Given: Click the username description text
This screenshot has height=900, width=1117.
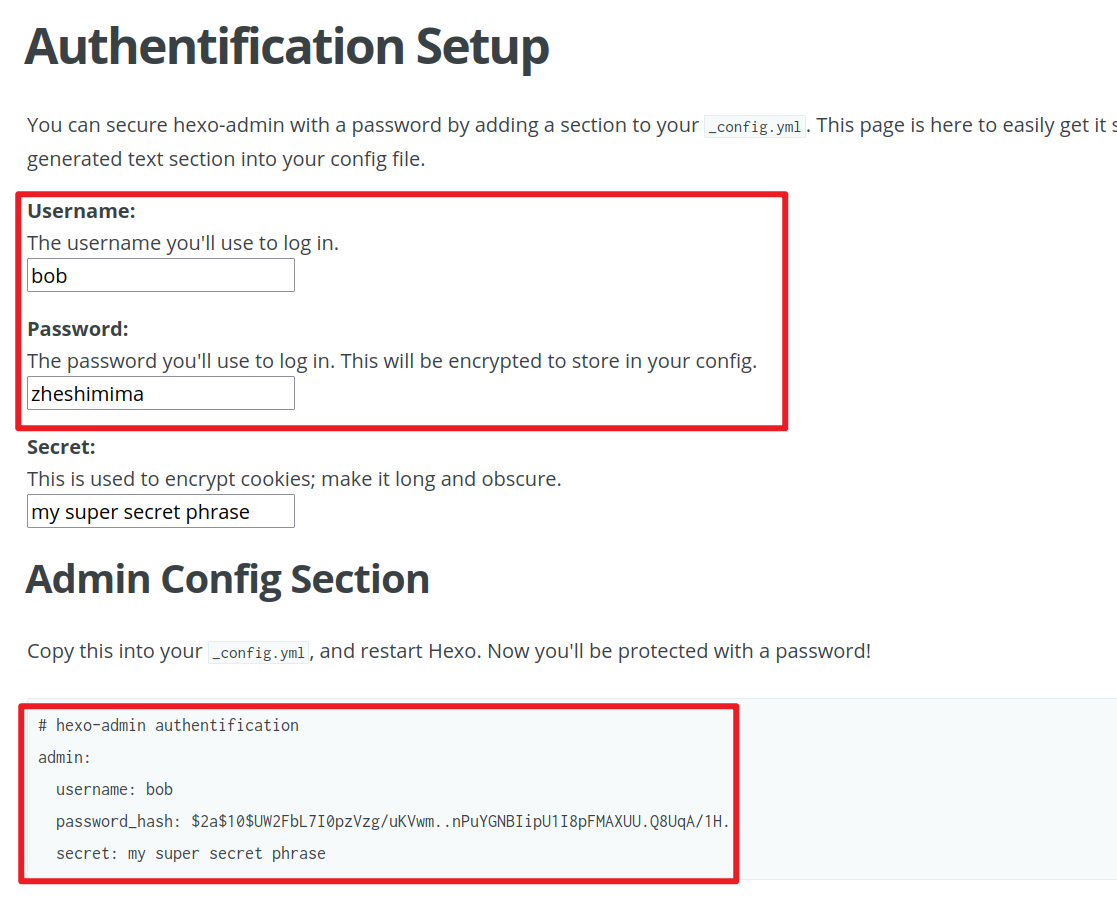Looking at the screenshot, I should (183, 243).
